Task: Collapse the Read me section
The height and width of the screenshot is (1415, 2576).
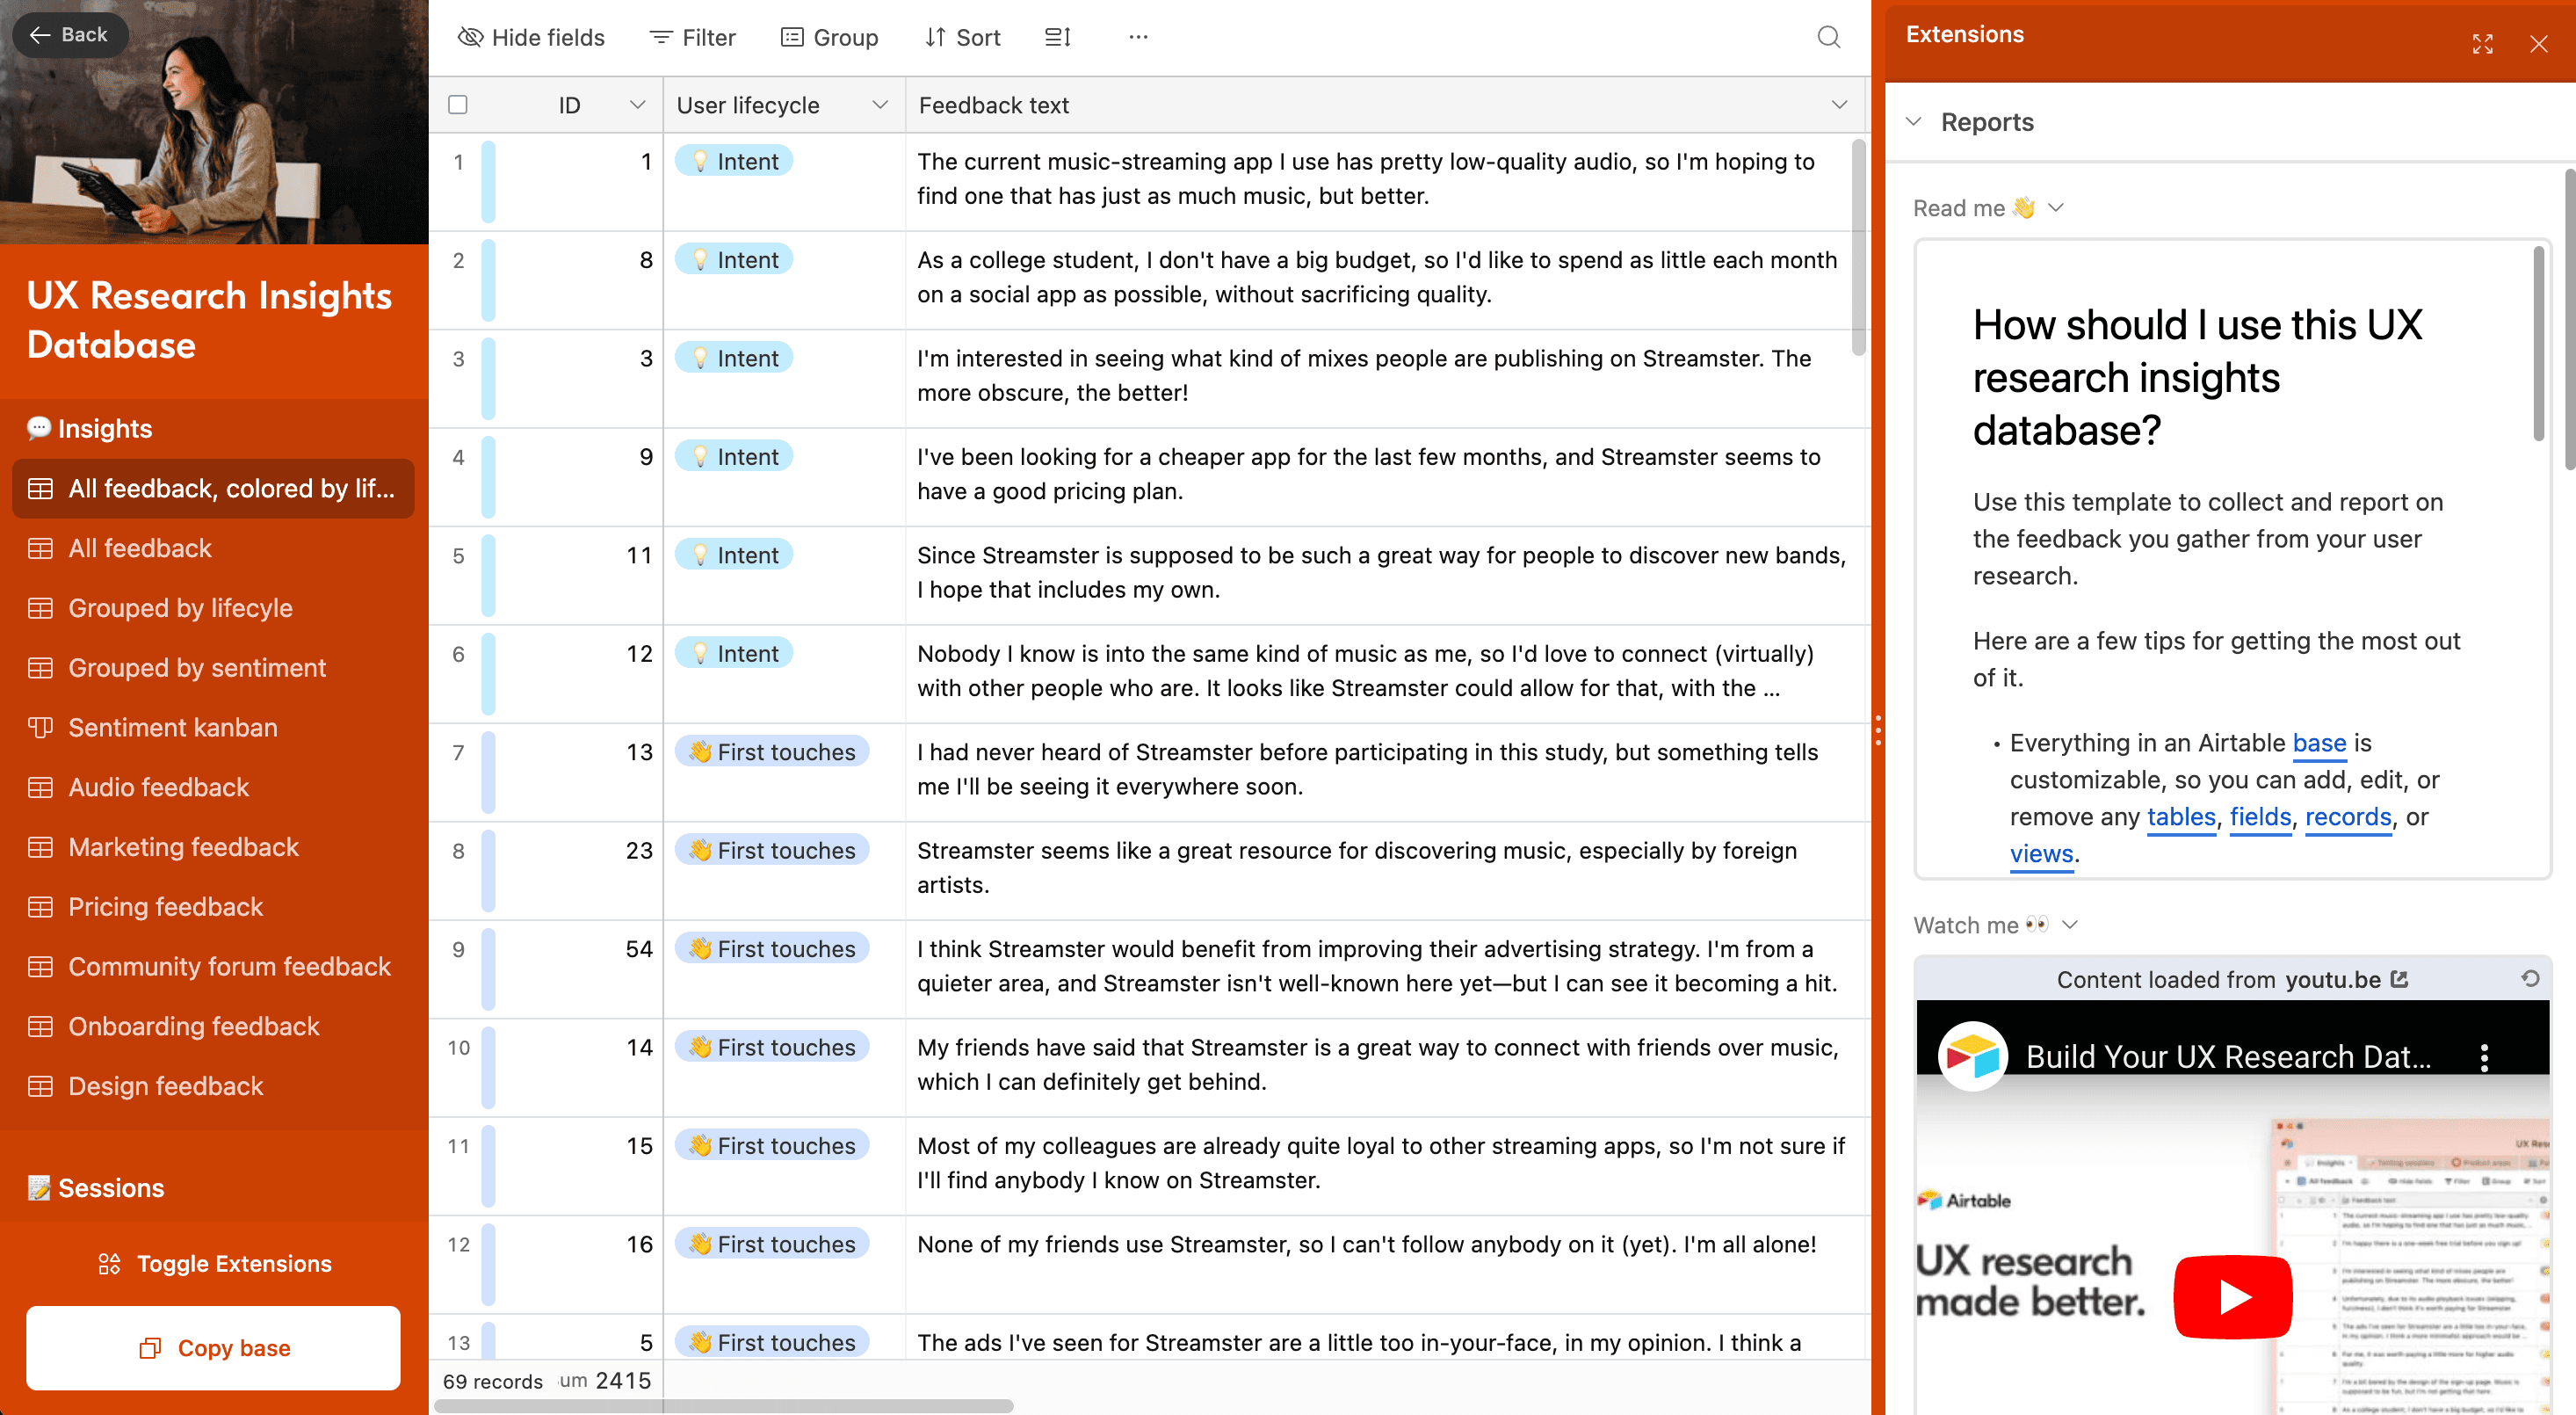Action: click(x=2057, y=207)
